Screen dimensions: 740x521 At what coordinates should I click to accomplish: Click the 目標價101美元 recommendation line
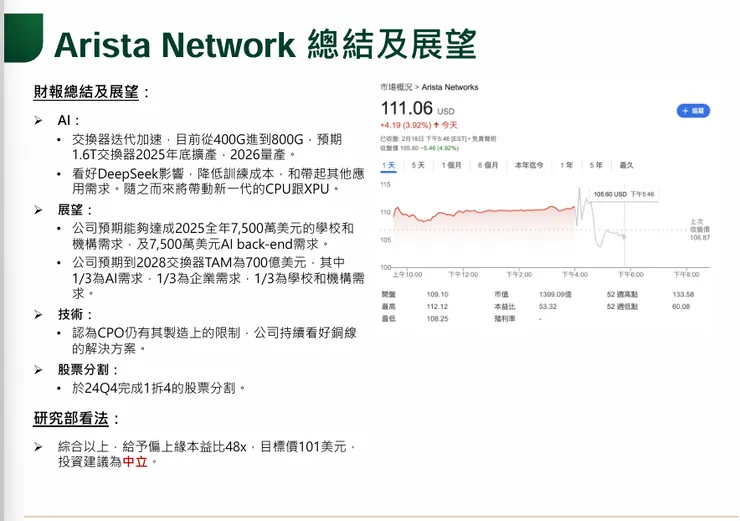(x=206, y=454)
